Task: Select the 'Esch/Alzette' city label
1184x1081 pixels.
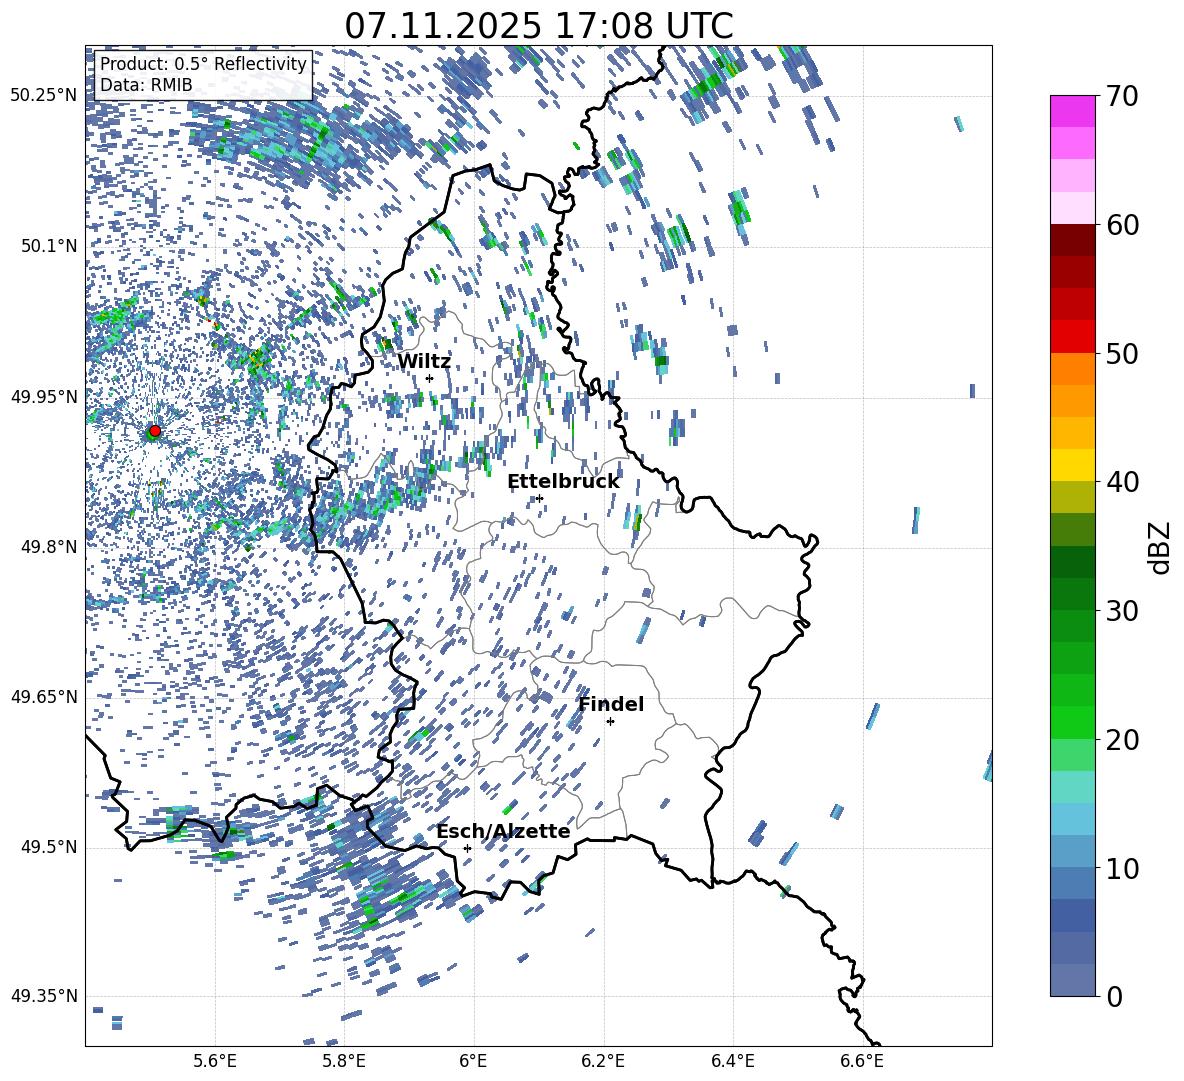Action: coord(503,831)
